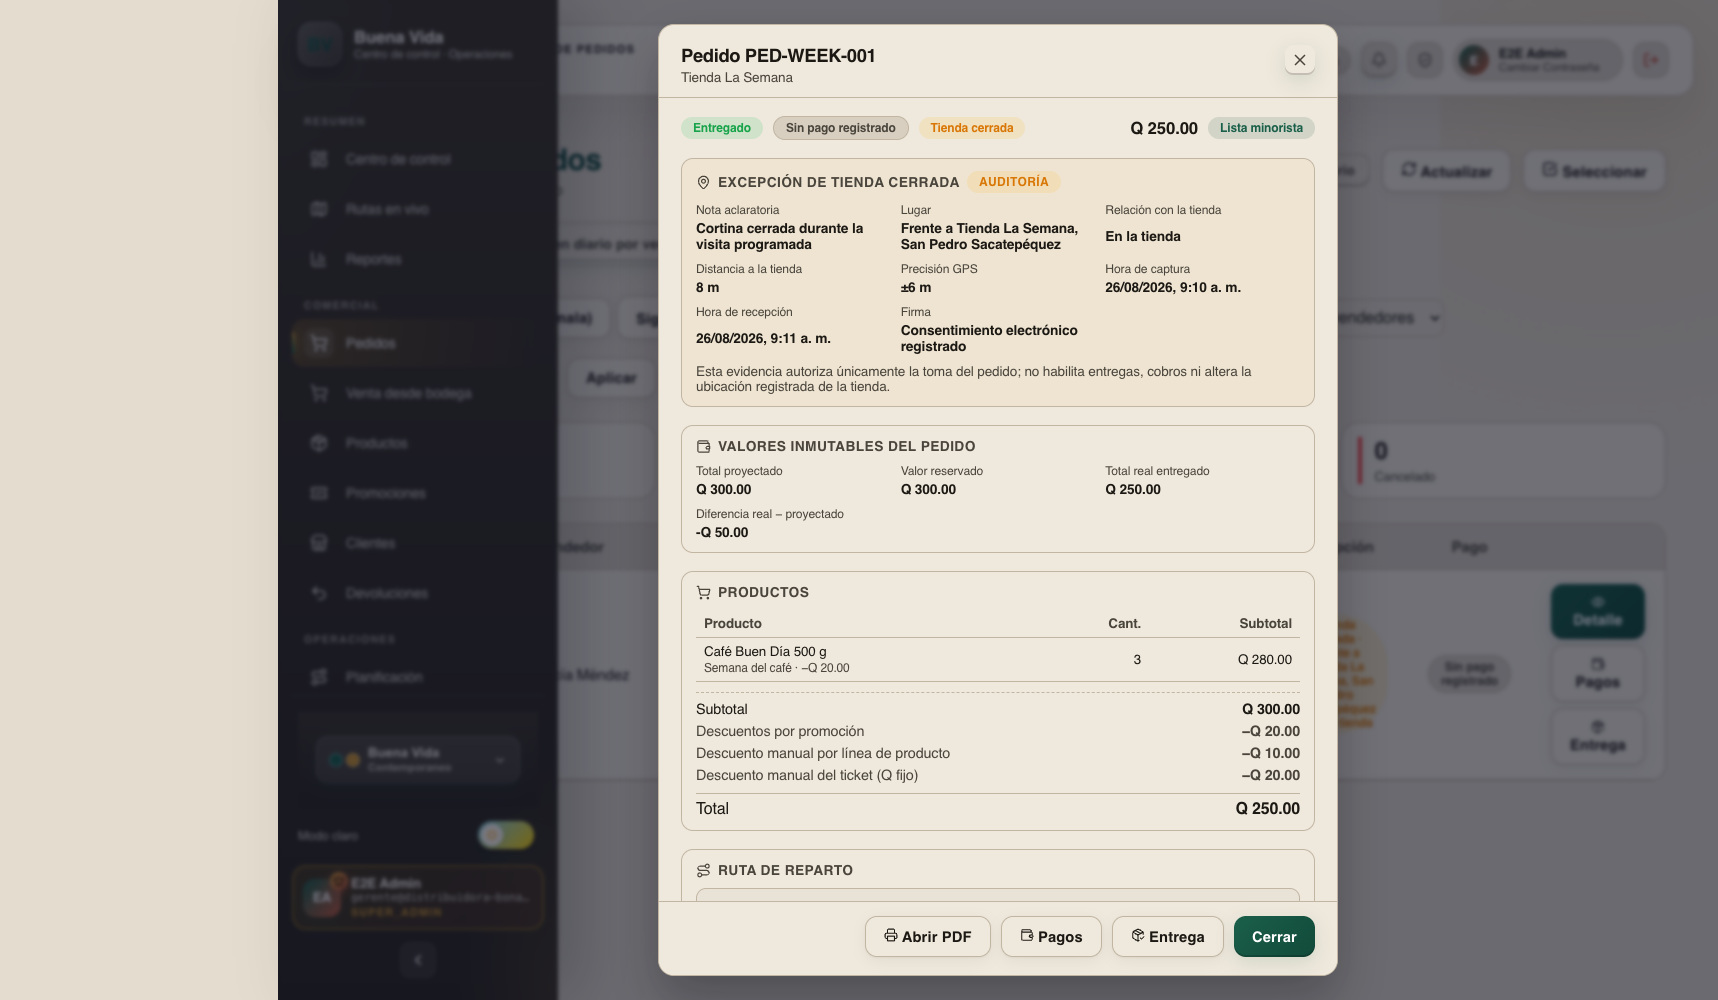This screenshot has height=1000, width=1718.
Task: Open the order PDF with Abrir PDF
Action: (927, 937)
